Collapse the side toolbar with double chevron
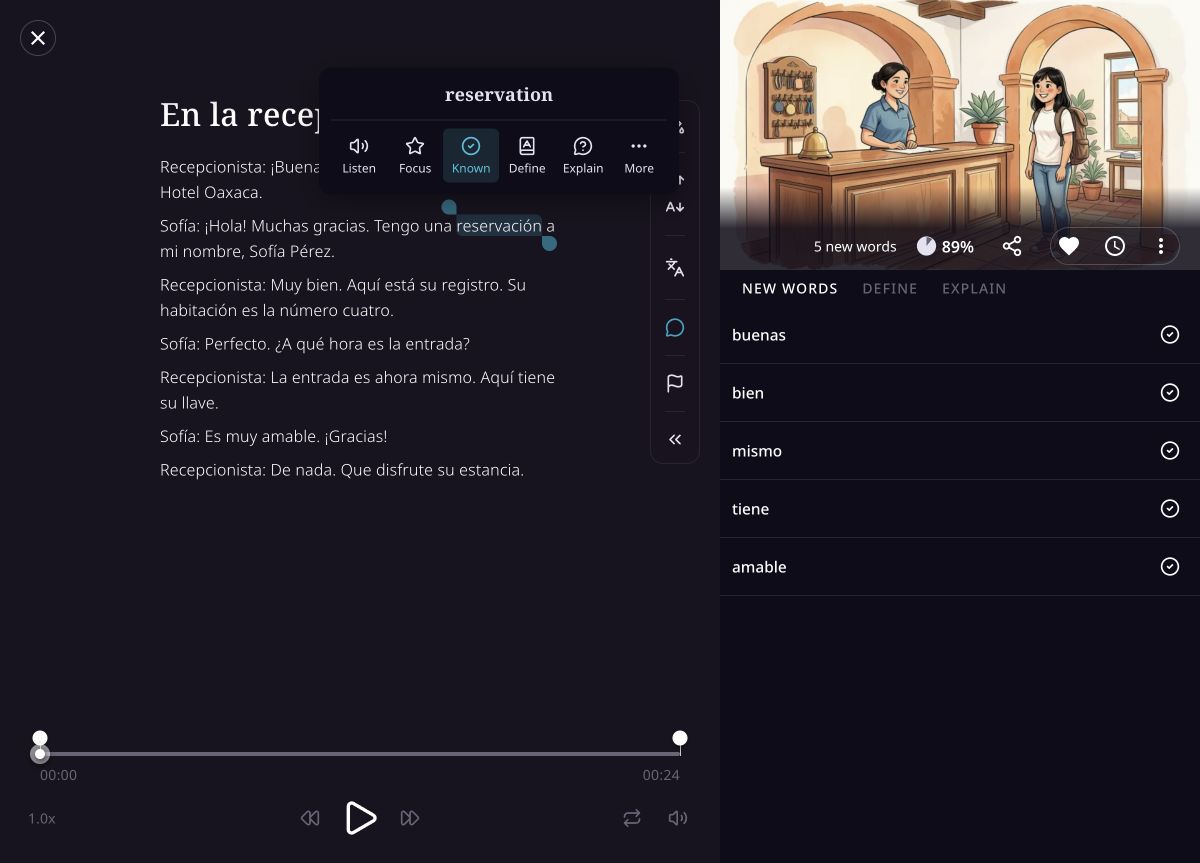 point(675,439)
